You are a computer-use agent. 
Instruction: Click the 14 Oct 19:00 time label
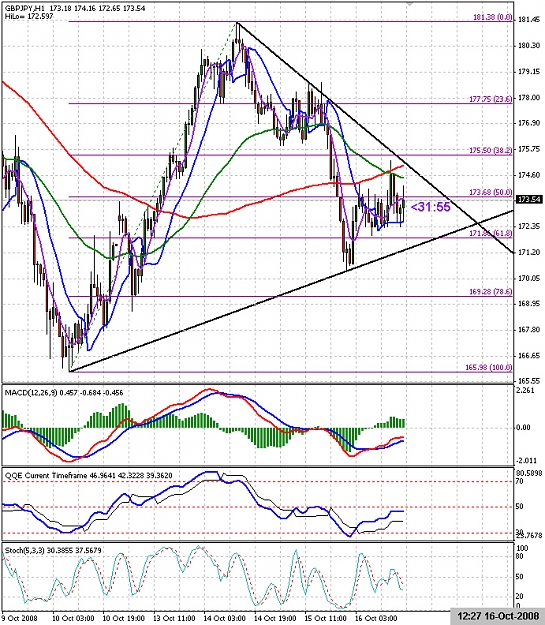coord(275,618)
